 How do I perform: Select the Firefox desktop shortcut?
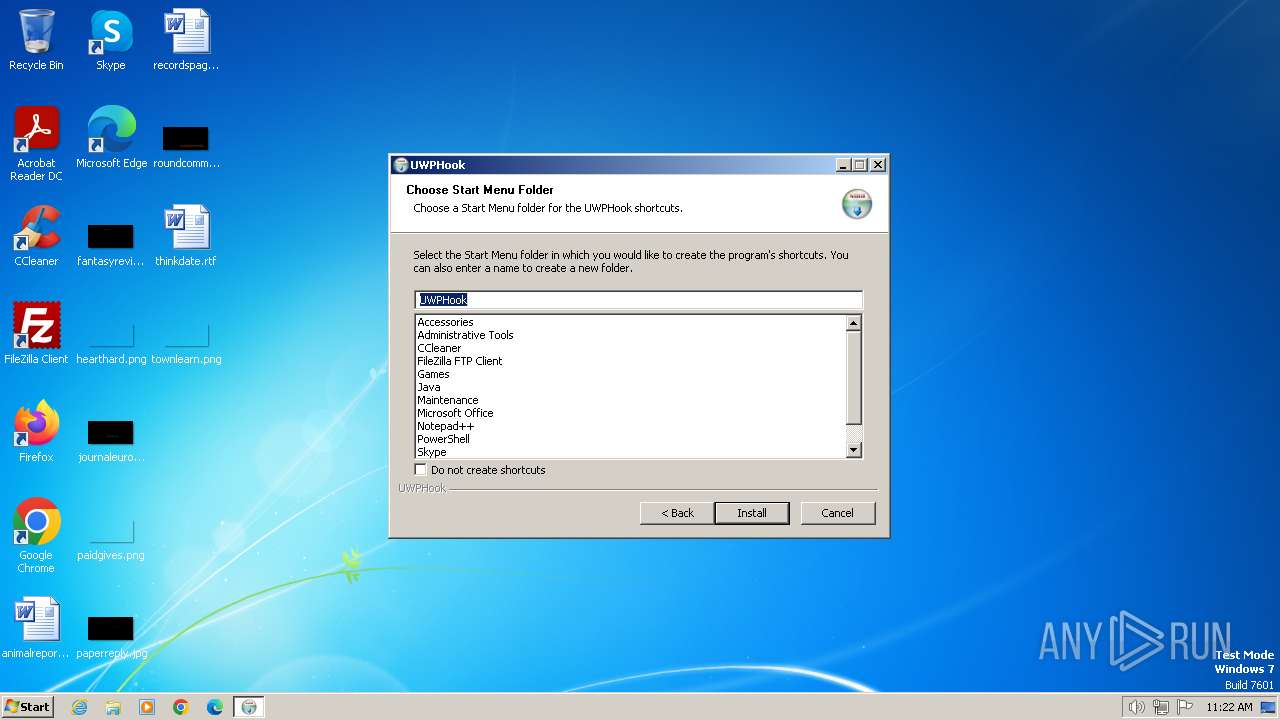[36, 432]
